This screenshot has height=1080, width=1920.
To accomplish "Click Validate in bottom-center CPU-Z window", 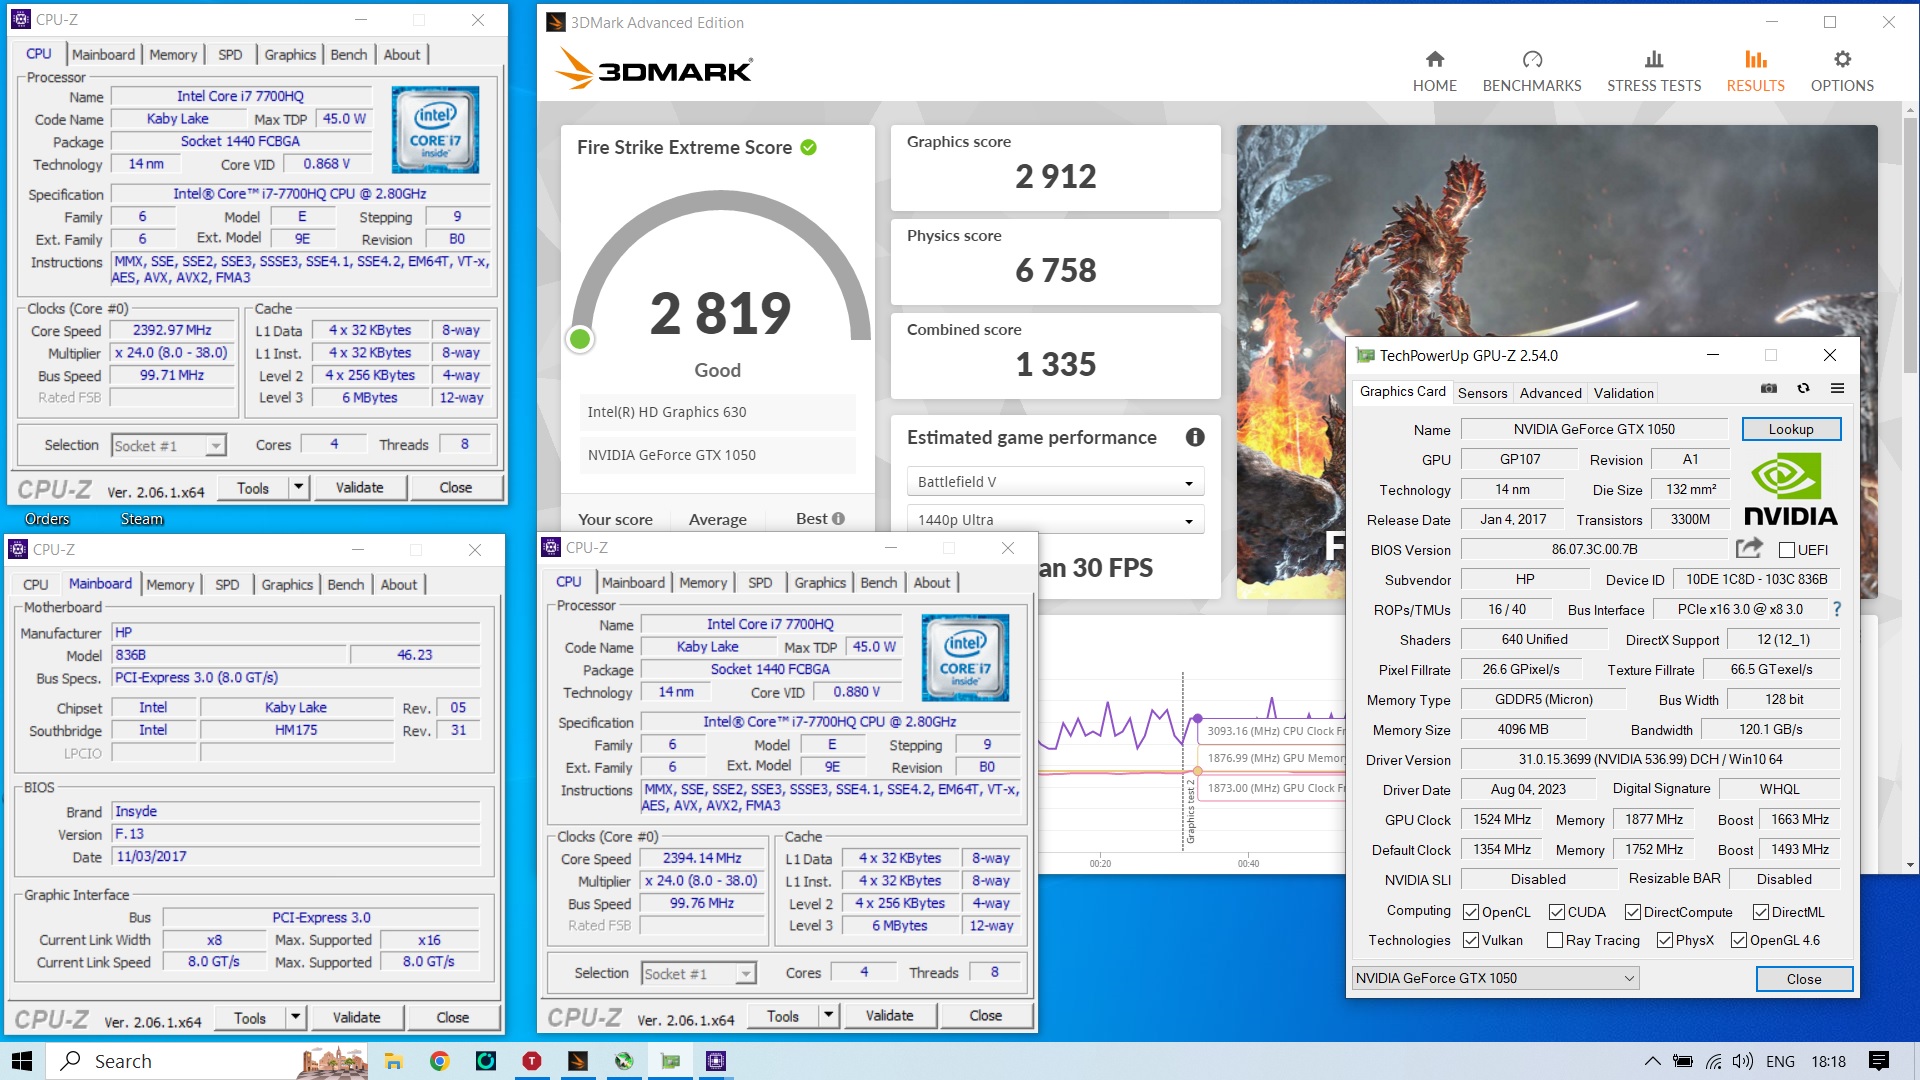I will [x=889, y=1015].
